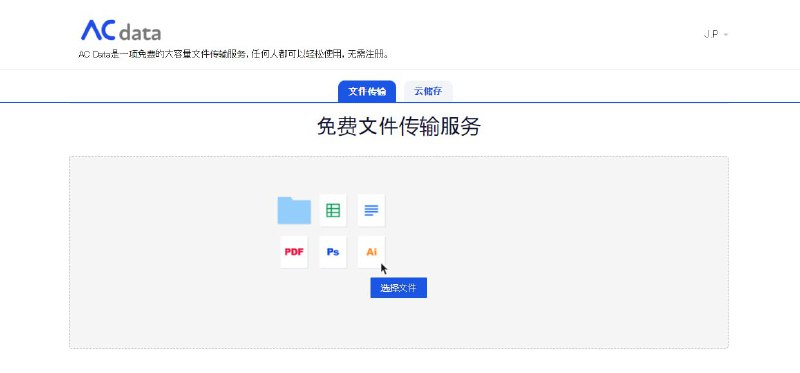800x373 pixels.
Task: Select the green spreadsheet file icon
Action: tap(333, 210)
